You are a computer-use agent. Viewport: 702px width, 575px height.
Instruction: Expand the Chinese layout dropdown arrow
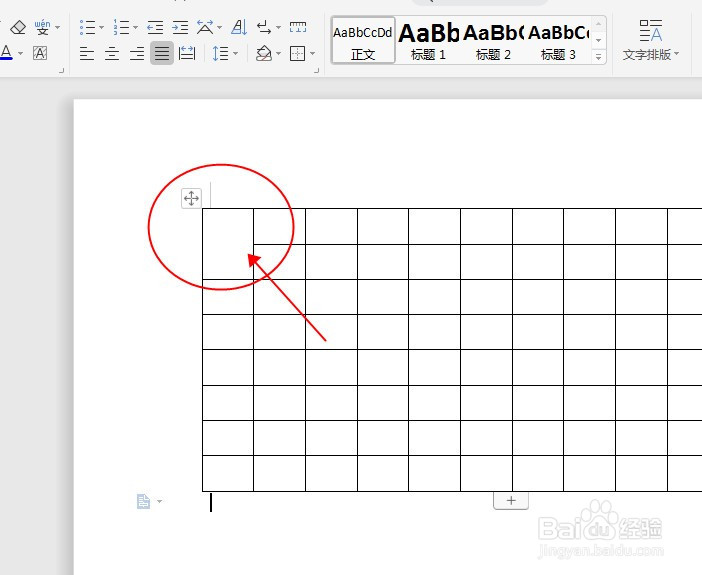(219, 27)
